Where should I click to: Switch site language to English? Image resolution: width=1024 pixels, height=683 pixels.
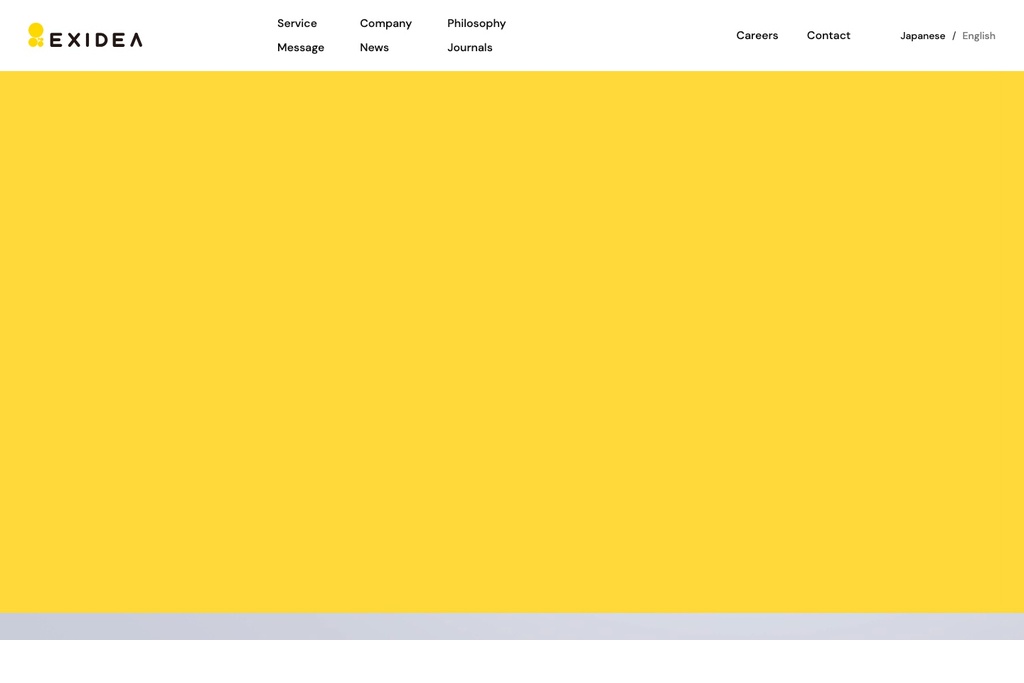click(978, 36)
